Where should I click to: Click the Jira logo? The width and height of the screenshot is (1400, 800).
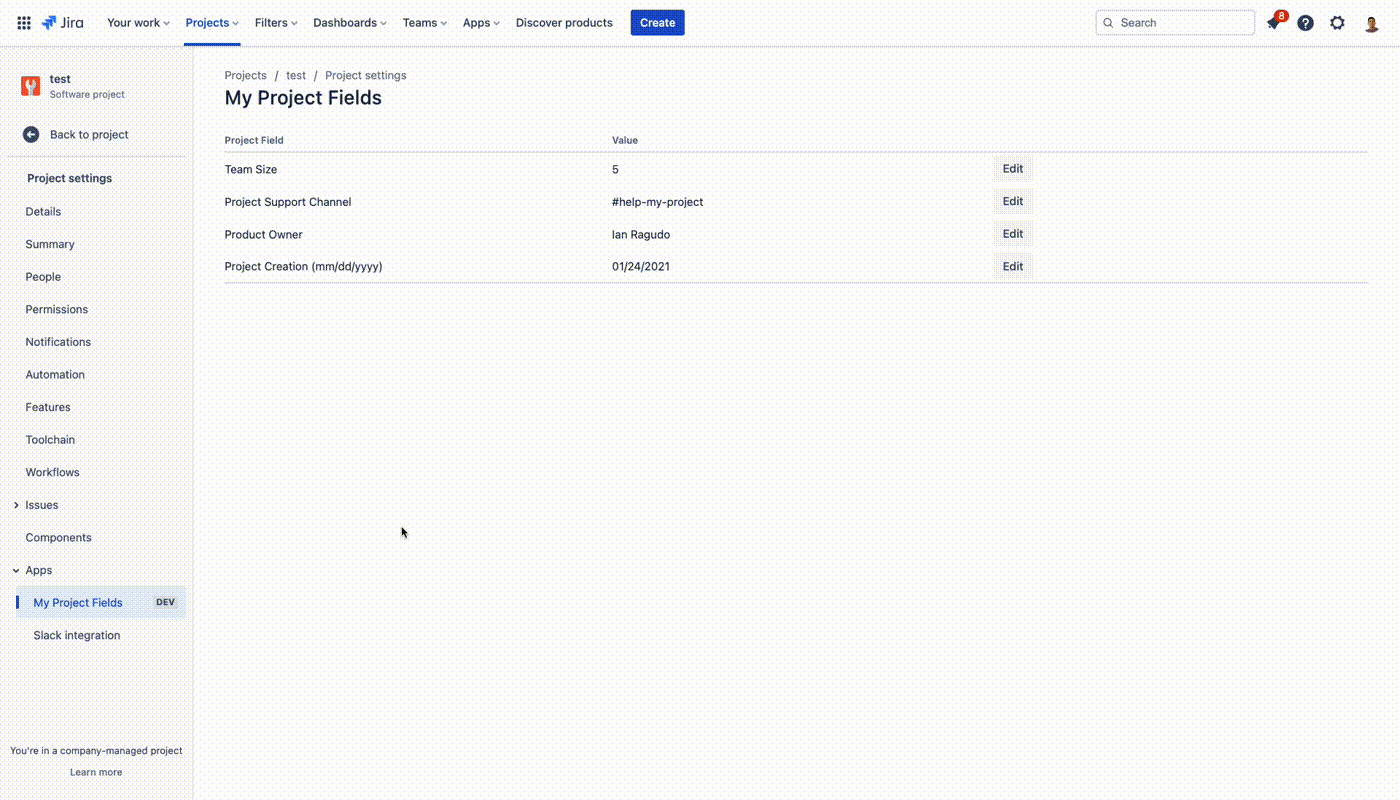click(62, 23)
